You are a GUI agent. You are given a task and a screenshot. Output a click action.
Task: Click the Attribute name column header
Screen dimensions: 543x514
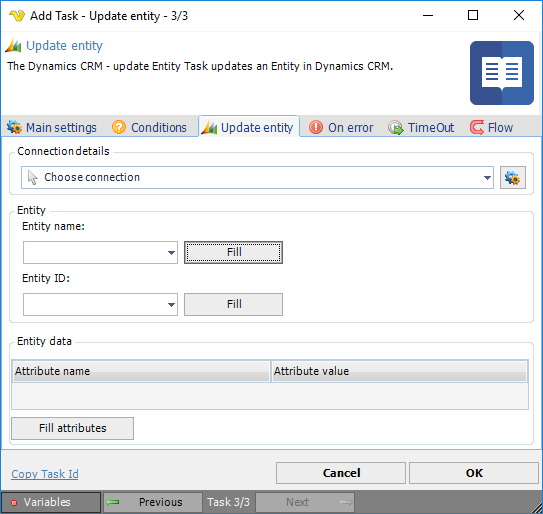141,371
